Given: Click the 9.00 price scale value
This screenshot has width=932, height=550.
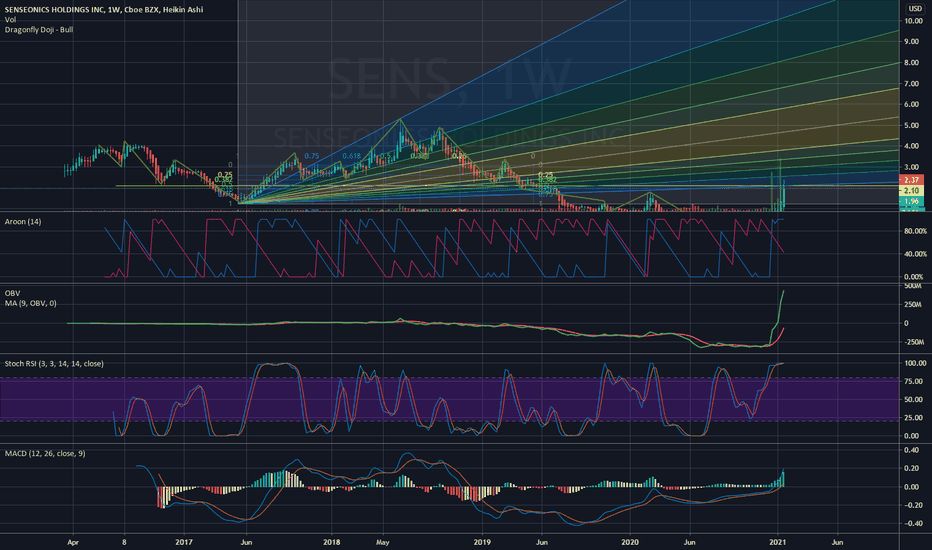Looking at the screenshot, I should point(912,42).
